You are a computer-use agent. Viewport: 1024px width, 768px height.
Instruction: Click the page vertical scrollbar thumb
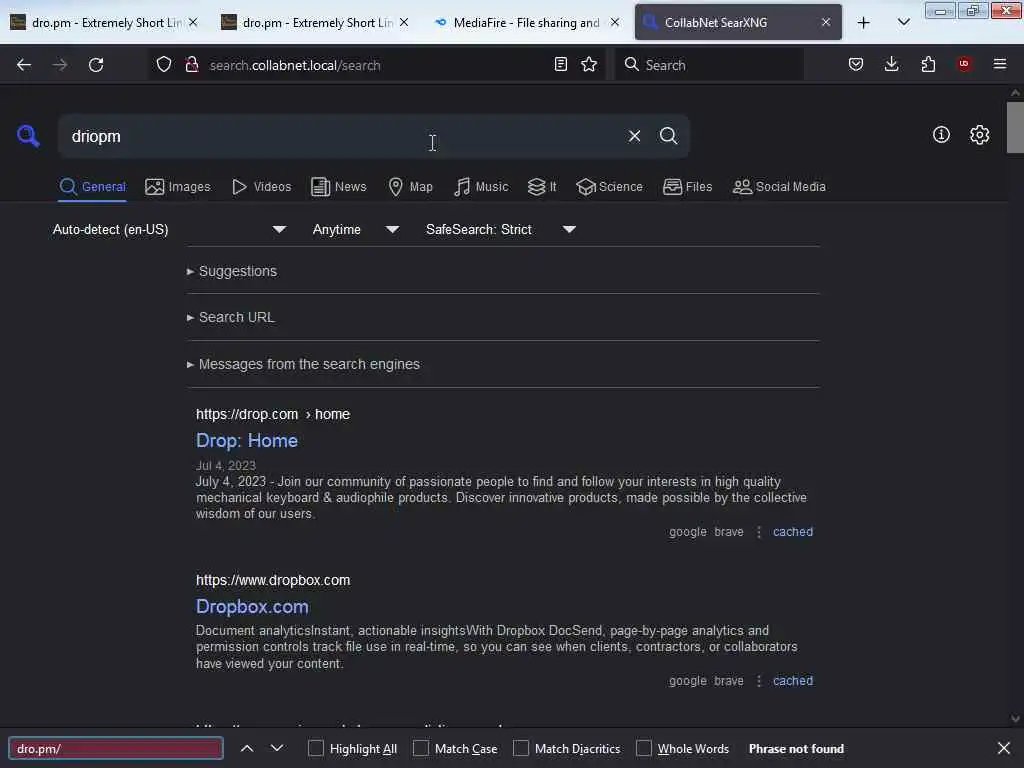[1015, 127]
